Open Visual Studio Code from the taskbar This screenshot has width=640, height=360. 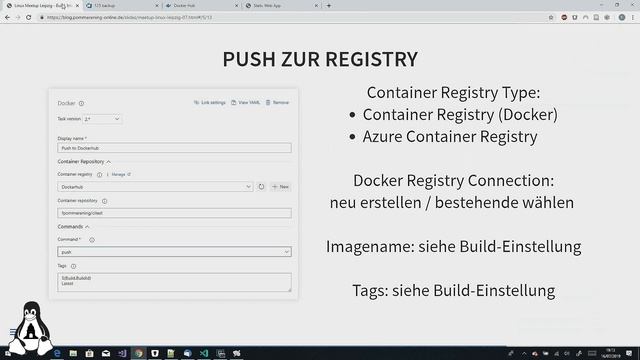(204, 353)
